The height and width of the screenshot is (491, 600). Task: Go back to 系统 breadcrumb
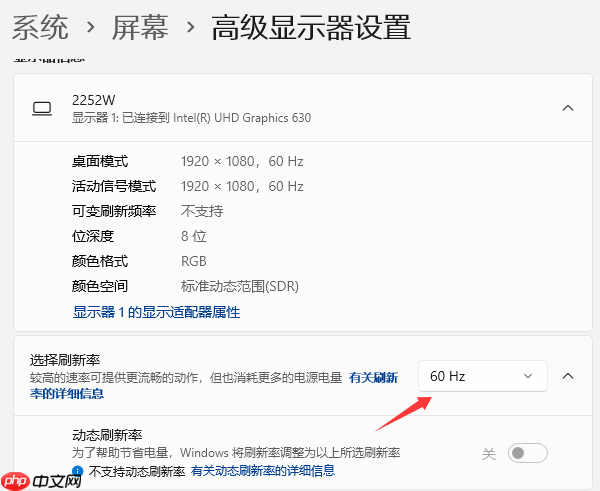point(41,28)
